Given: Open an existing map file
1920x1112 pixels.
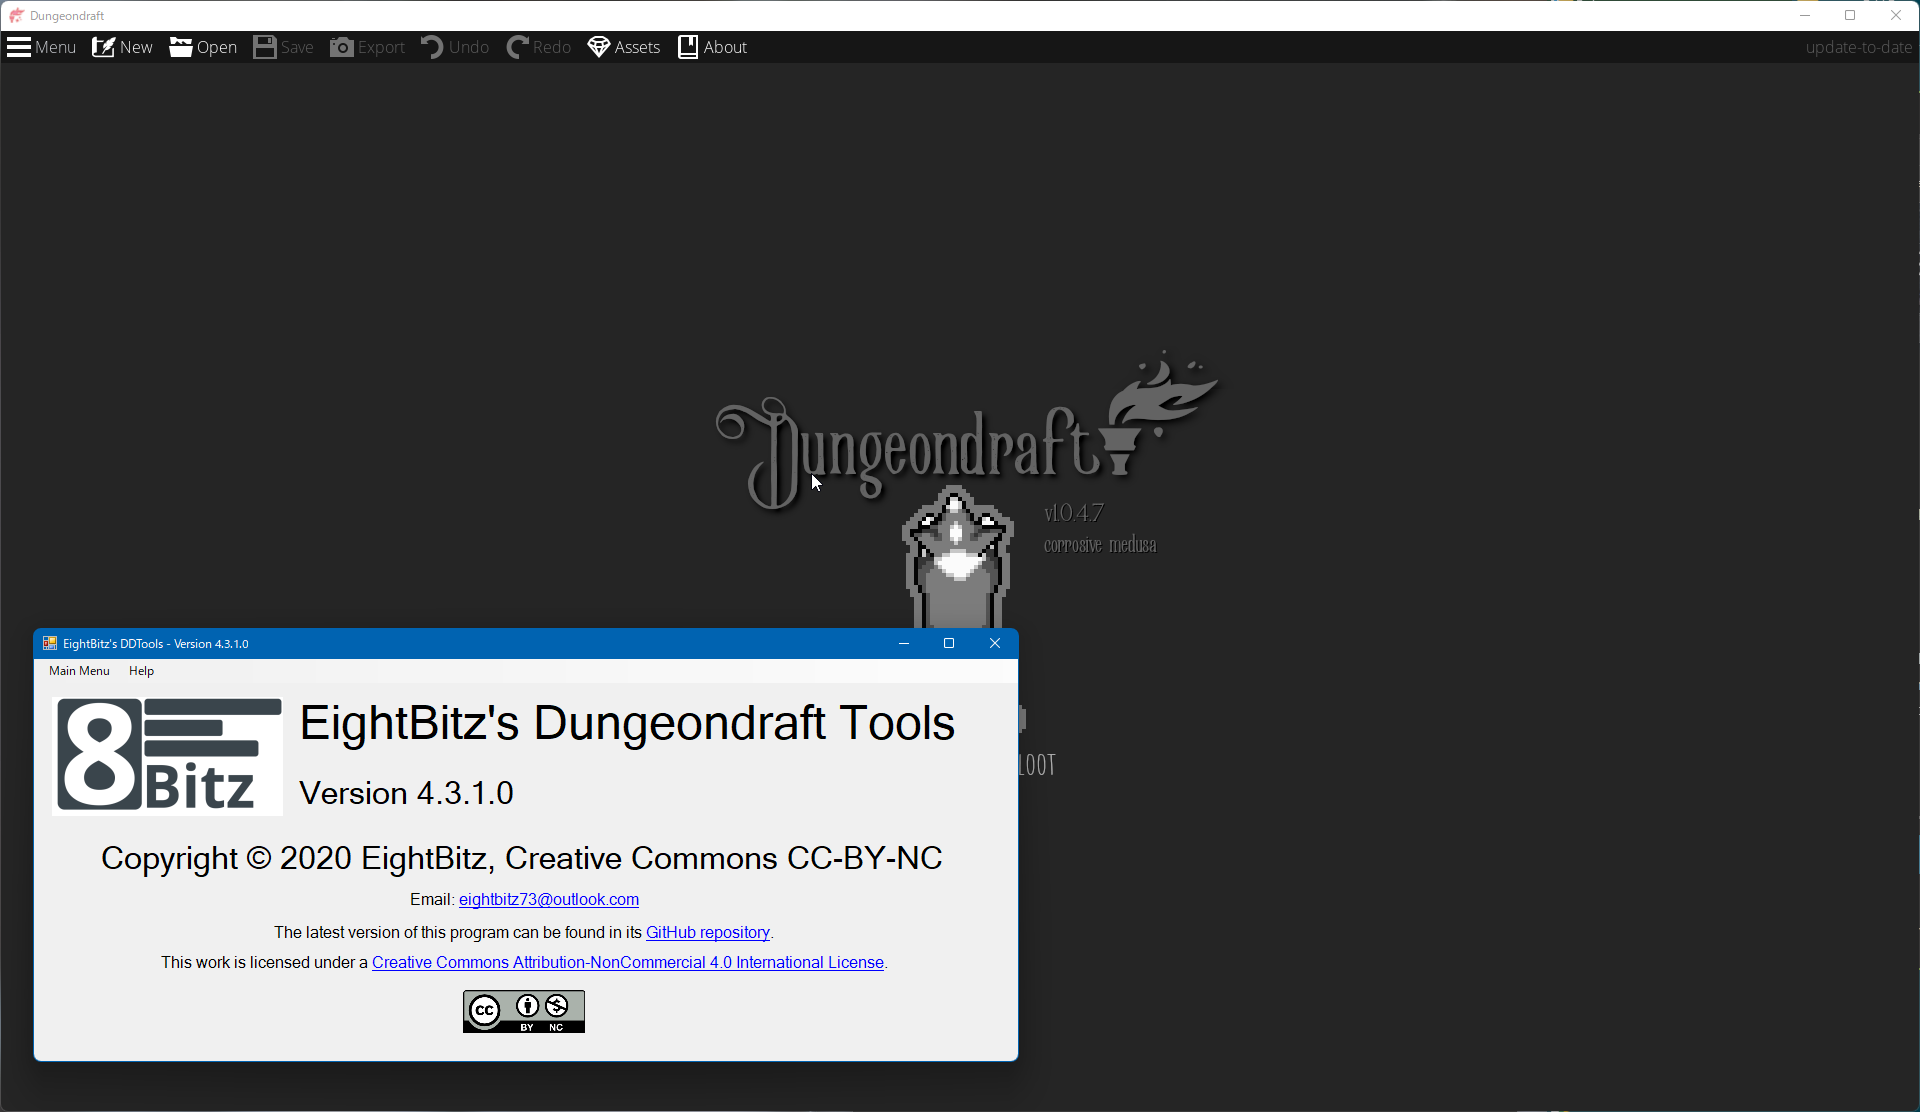Looking at the screenshot, I should [x=203, y=47].
